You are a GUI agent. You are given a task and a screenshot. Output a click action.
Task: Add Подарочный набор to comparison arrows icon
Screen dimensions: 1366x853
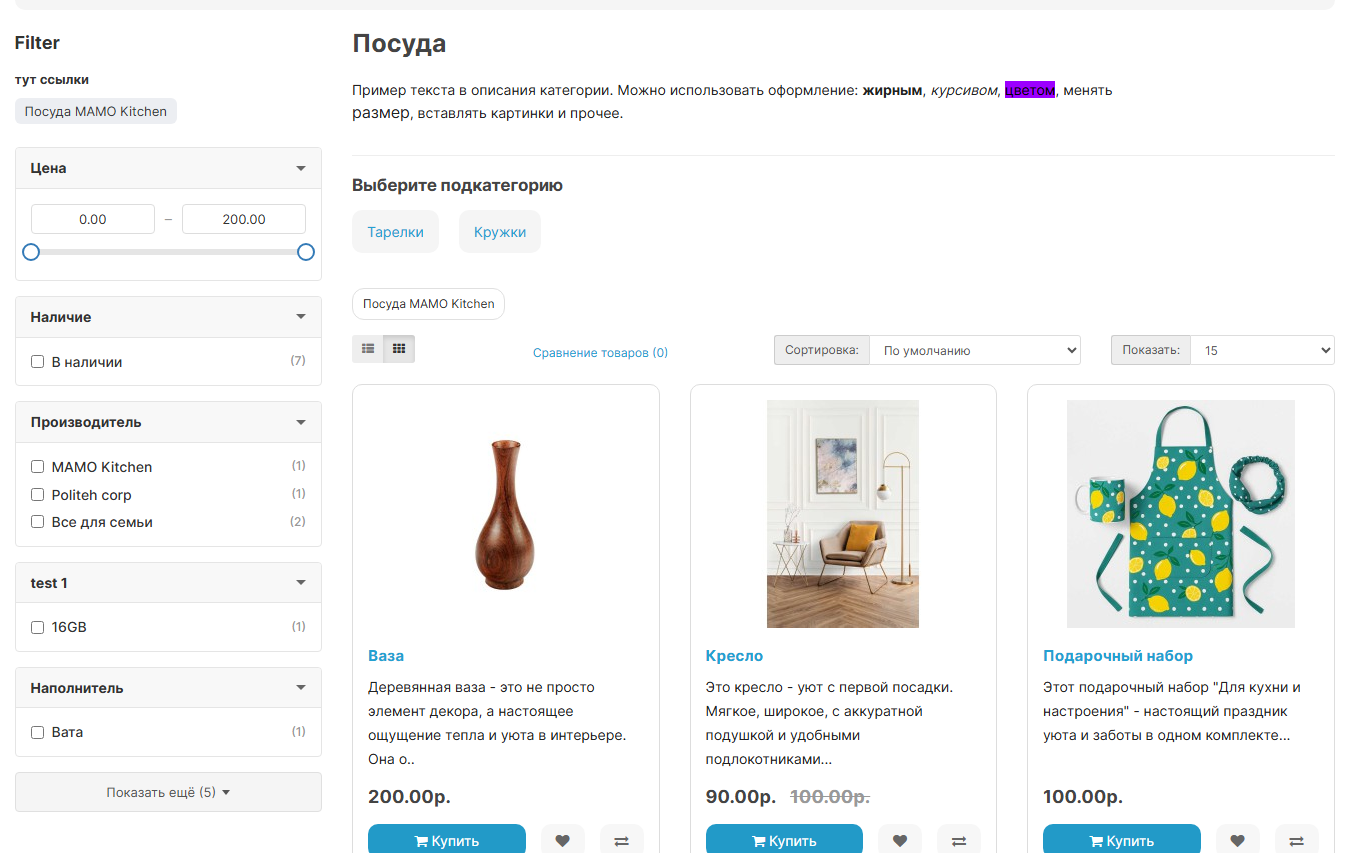(x=1296, y=840)
